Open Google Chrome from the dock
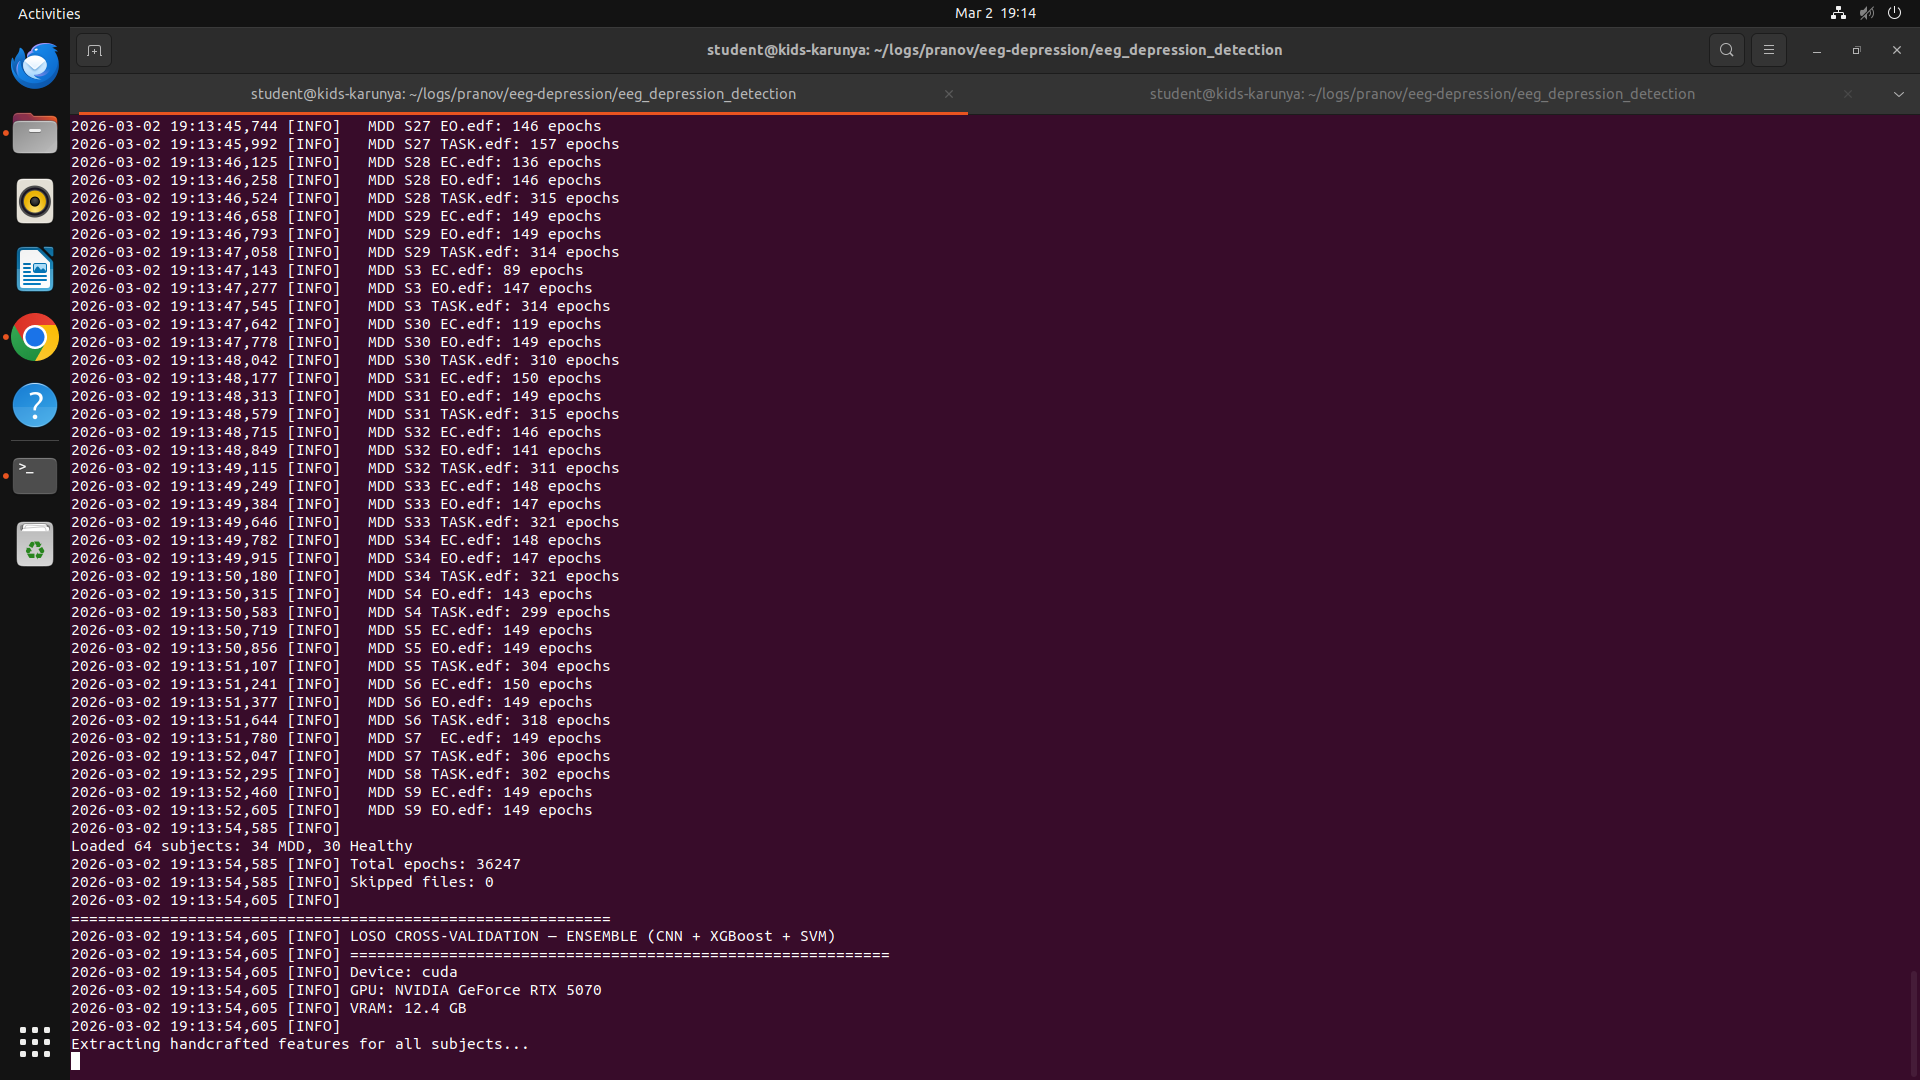 (x=35, y=338)
